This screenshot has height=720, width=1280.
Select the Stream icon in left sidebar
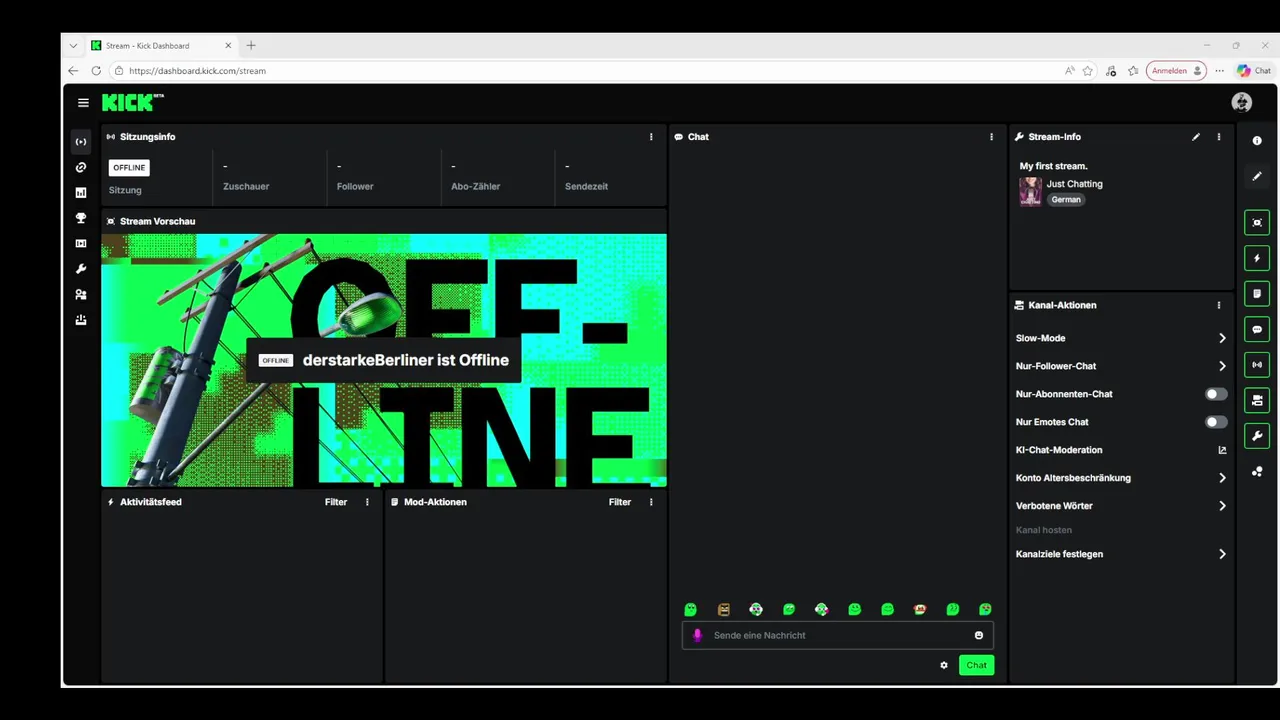tap(81, 142)
